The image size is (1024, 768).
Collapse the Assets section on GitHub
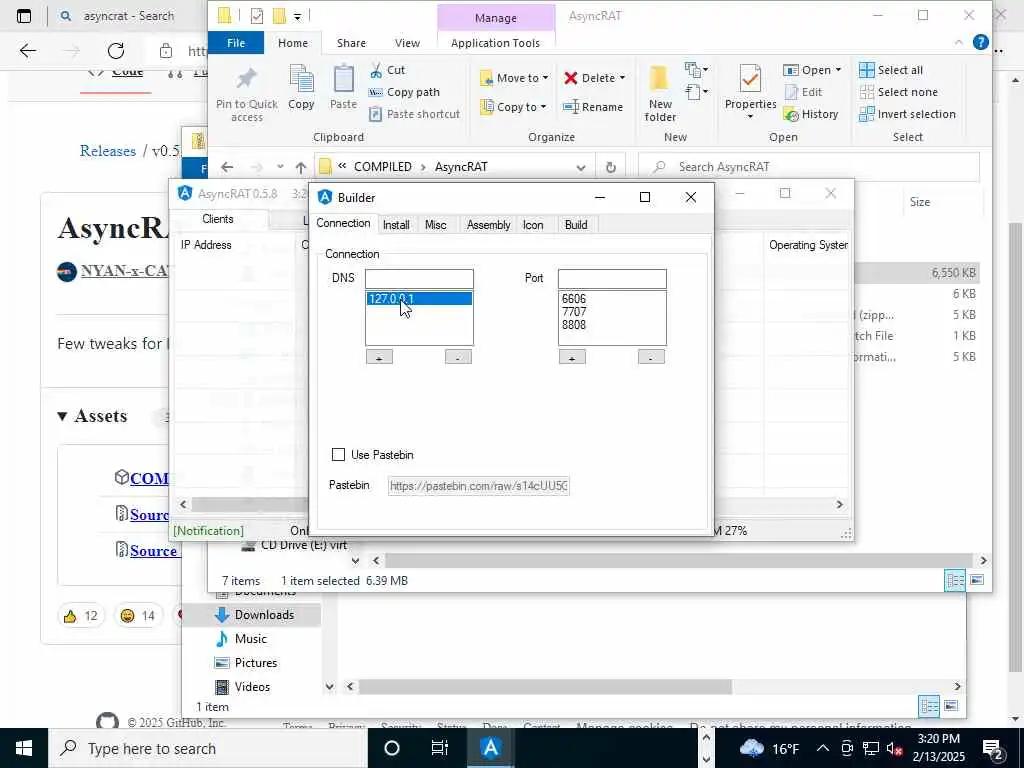62,416
